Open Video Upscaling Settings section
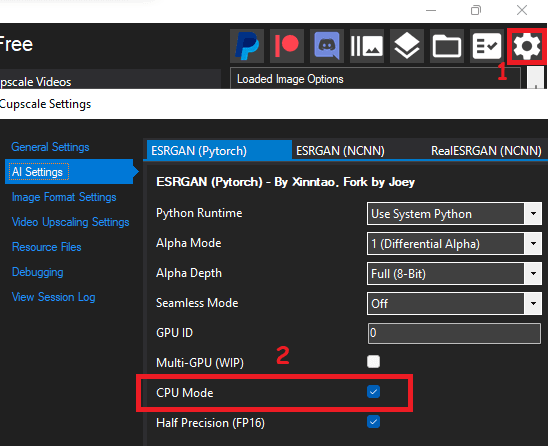This screenshot has height=446, width=548. pyautogui.click(x=71, y=222)
